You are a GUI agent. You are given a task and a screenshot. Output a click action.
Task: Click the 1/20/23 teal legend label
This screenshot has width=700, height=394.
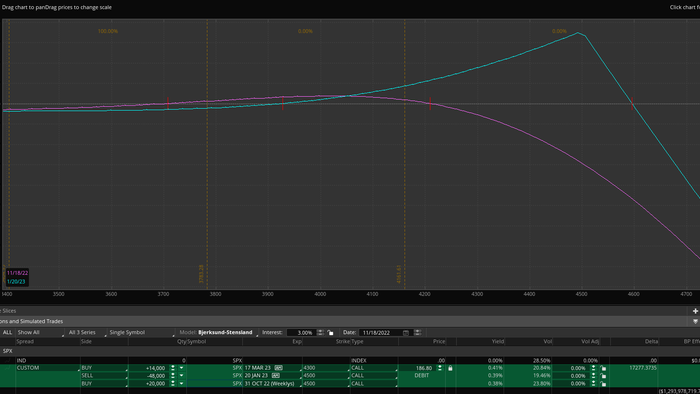click(x=16, y=282)
